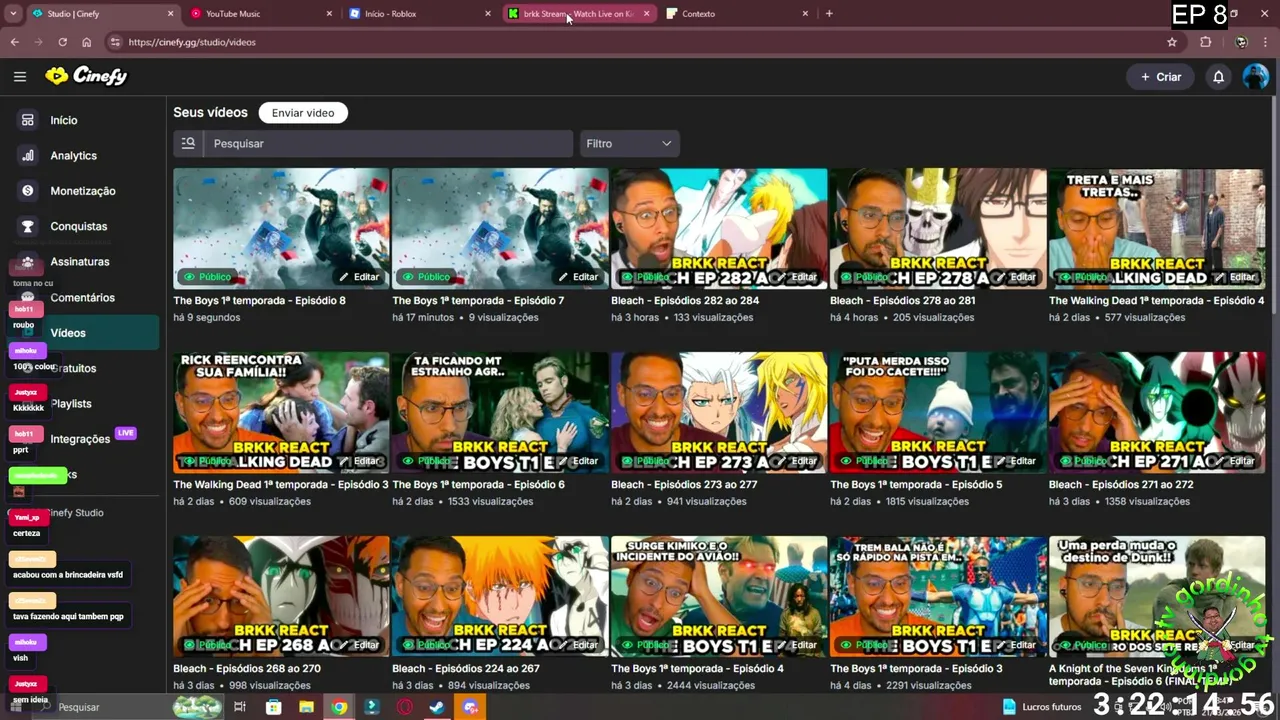Open The Boys Episódio 6 thumbnail
The image size is (1280, 720).
click(500, 412)
